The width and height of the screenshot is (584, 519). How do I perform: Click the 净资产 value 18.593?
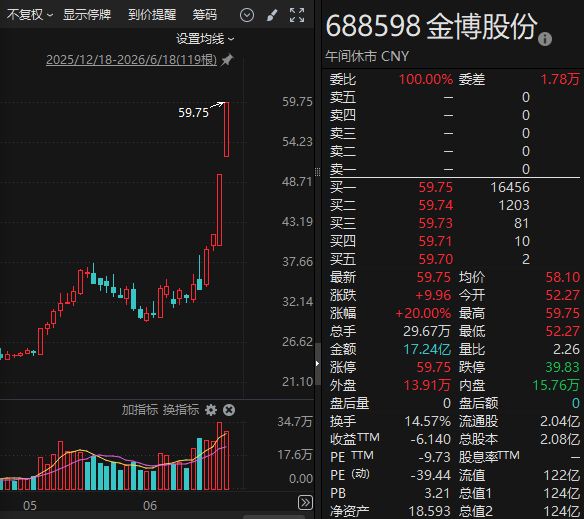(429, 511)
